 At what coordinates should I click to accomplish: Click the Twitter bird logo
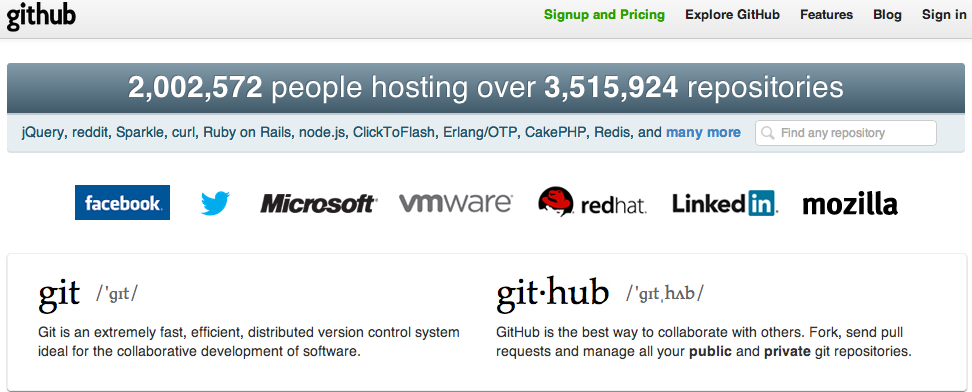[215, 203]
